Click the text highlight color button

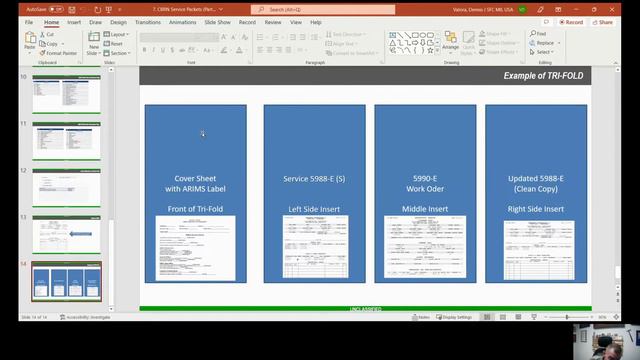pyautogui.click(x=224, y=50)
